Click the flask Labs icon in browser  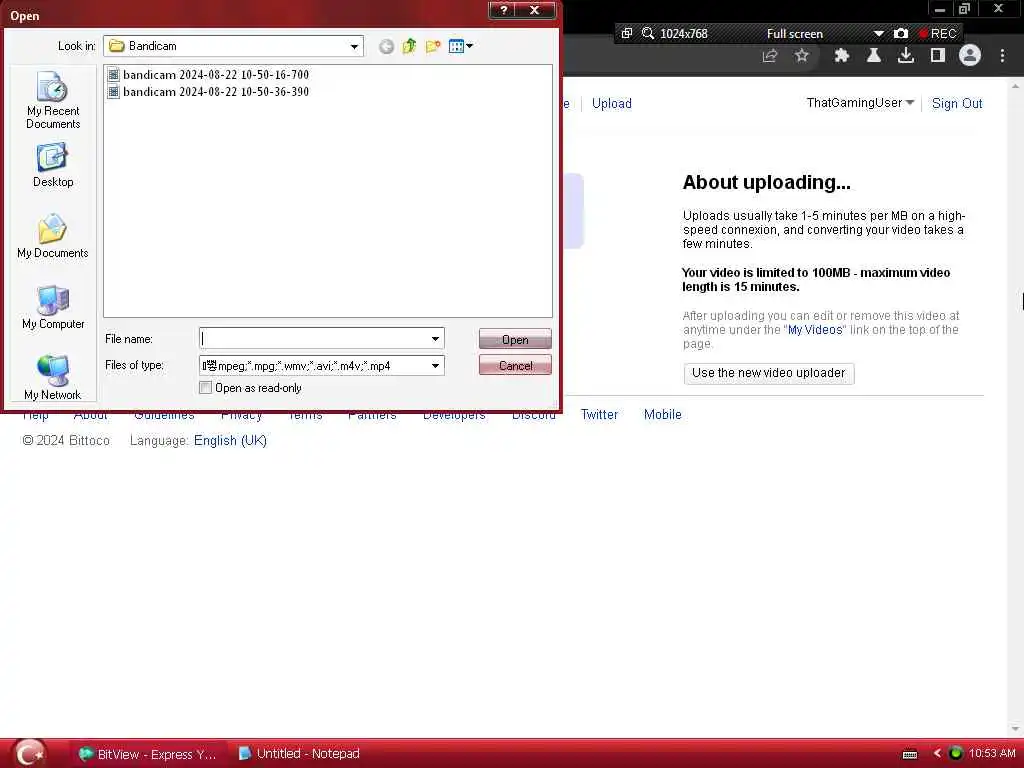tap(874, 56)
